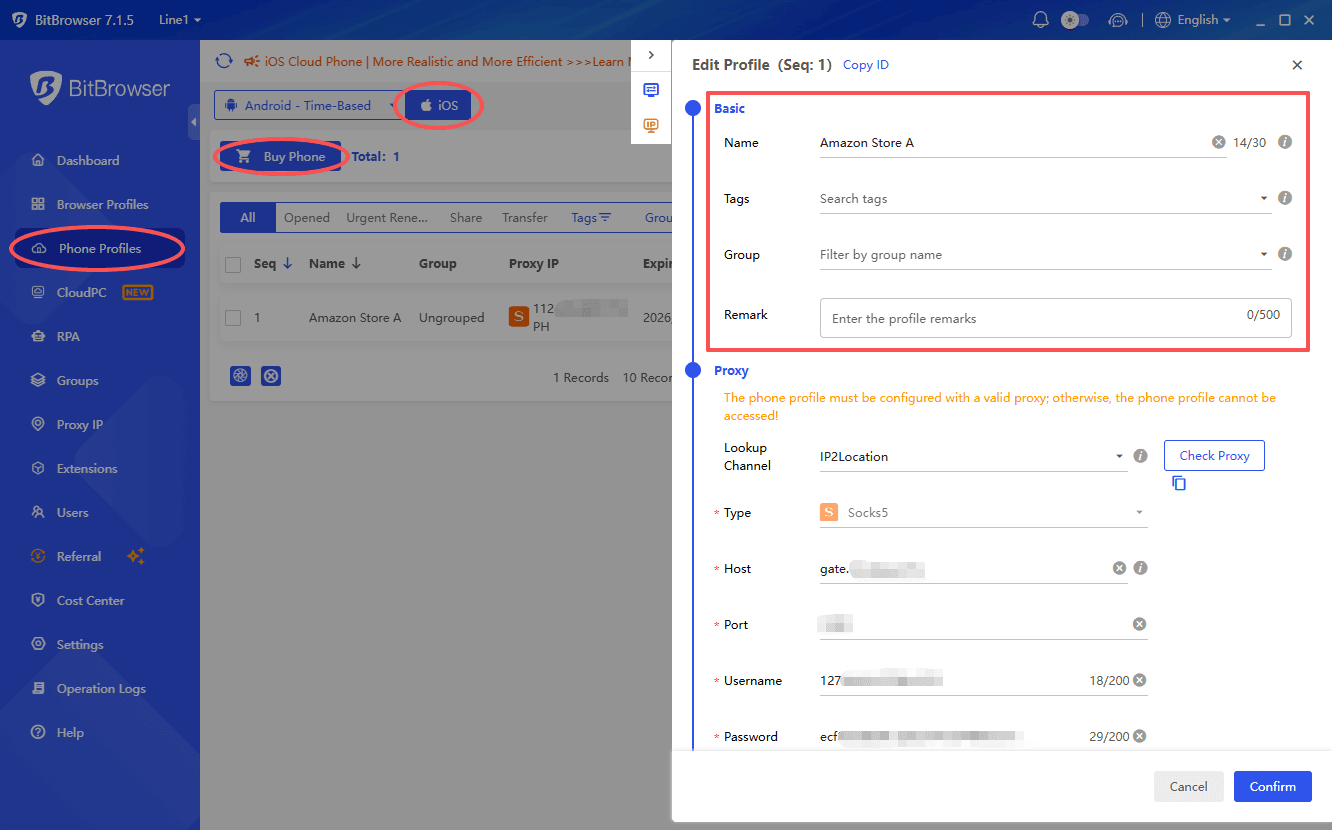Select the All tab
The width and height of the screenshot is (1332, 830).
click(248, 218)
